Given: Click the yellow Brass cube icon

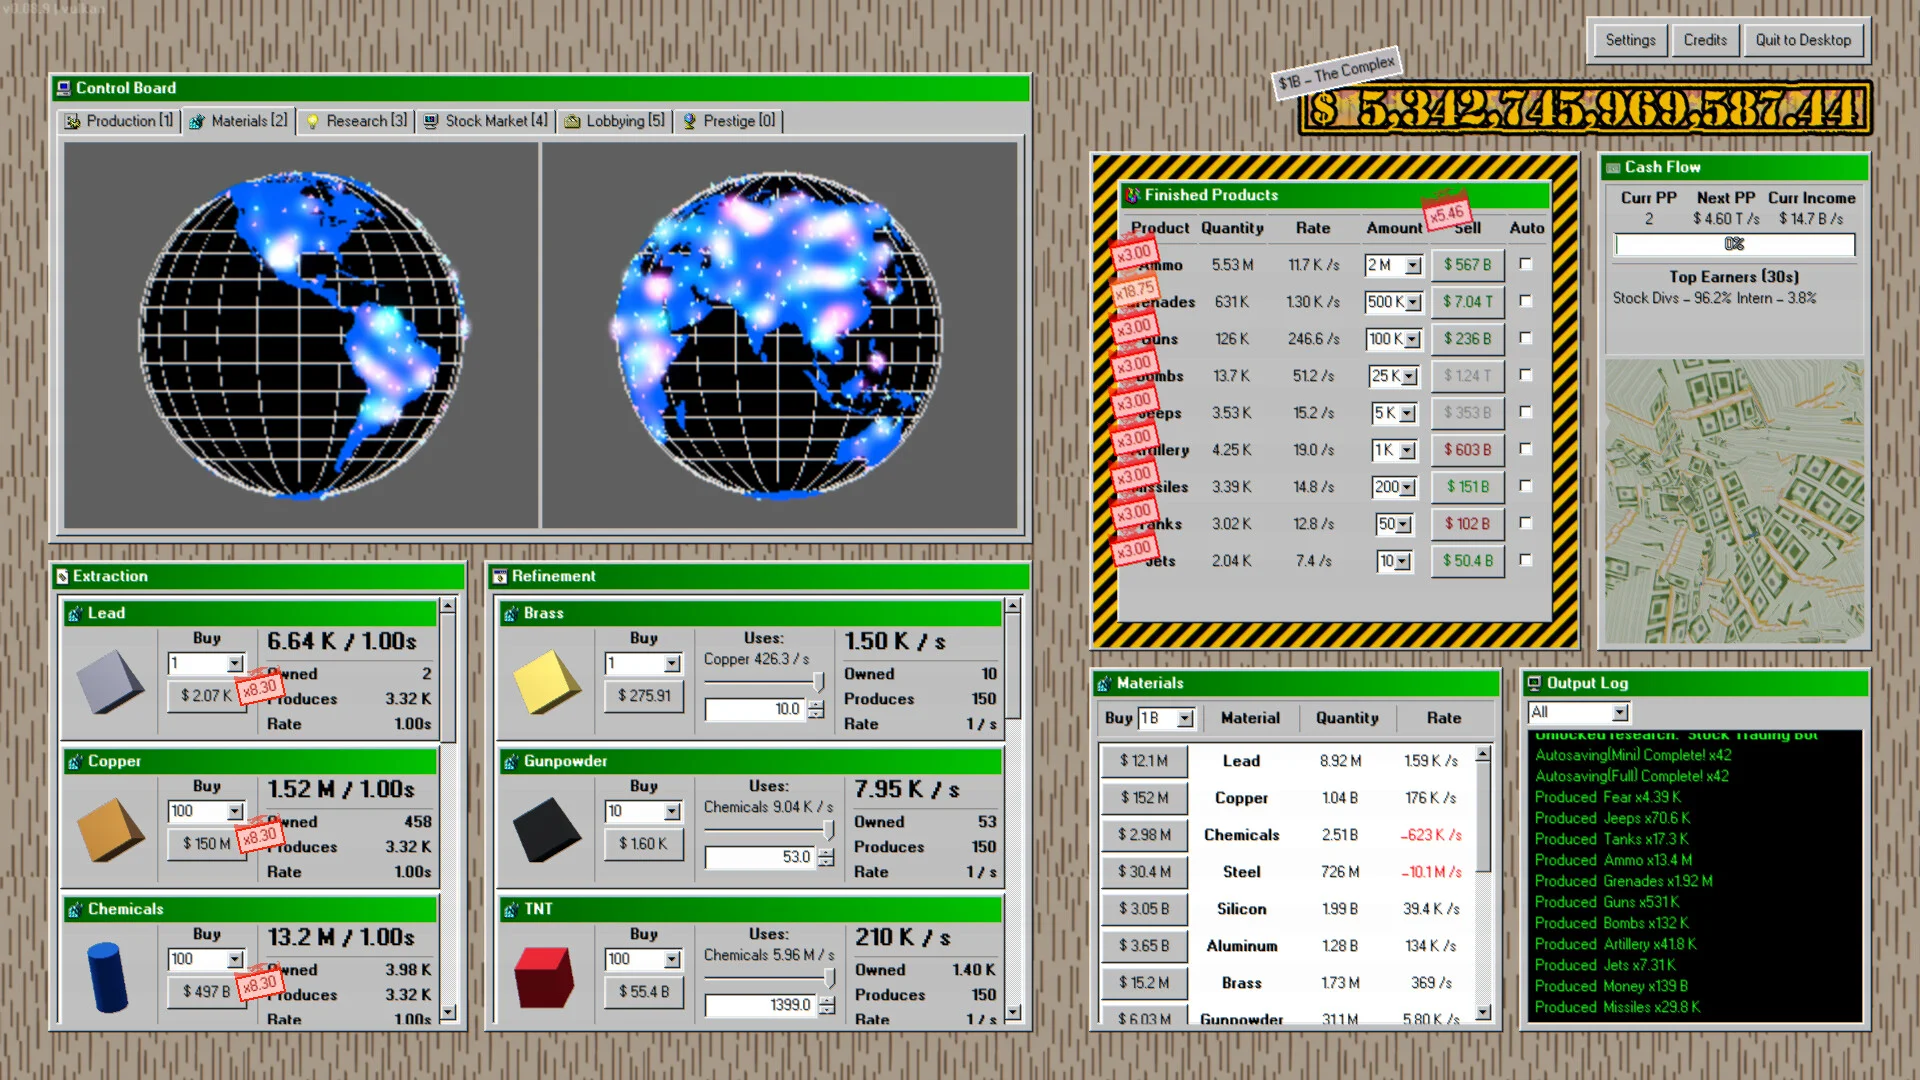Looking at the screenshot, I should point(545,681).
